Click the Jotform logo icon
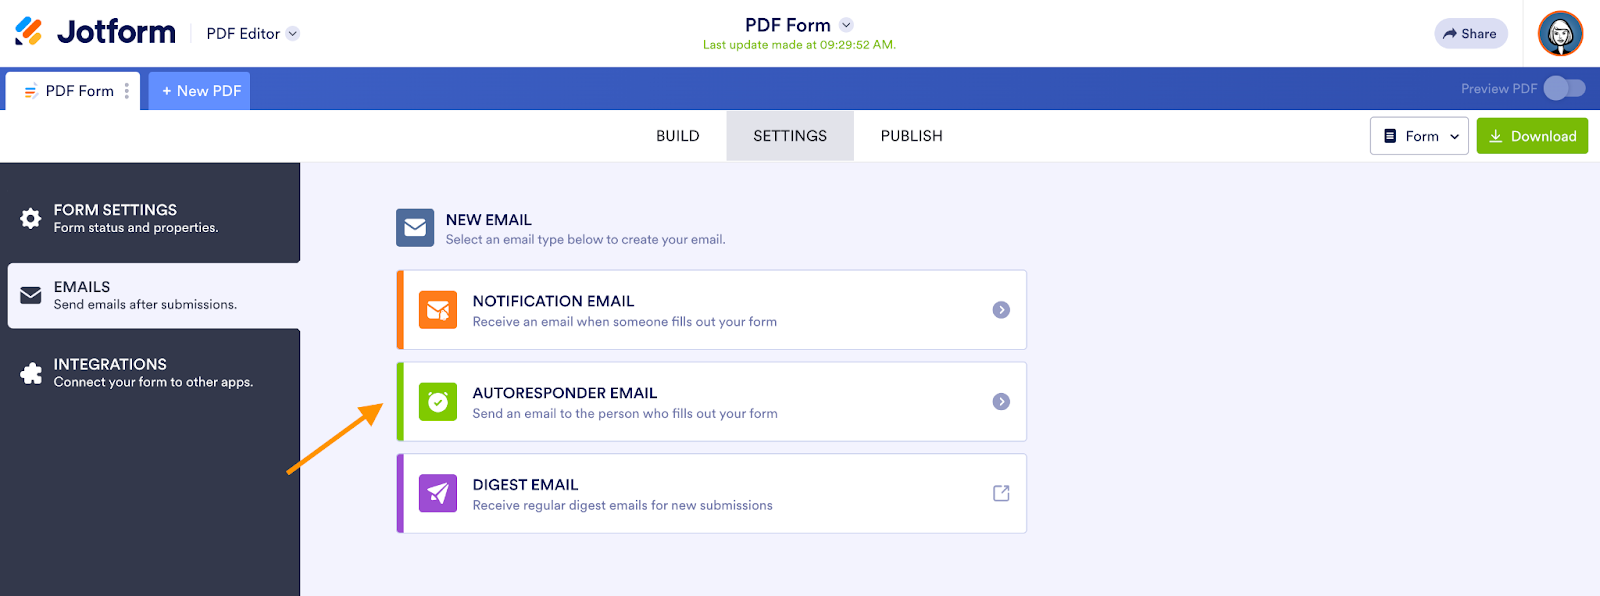 29,32
